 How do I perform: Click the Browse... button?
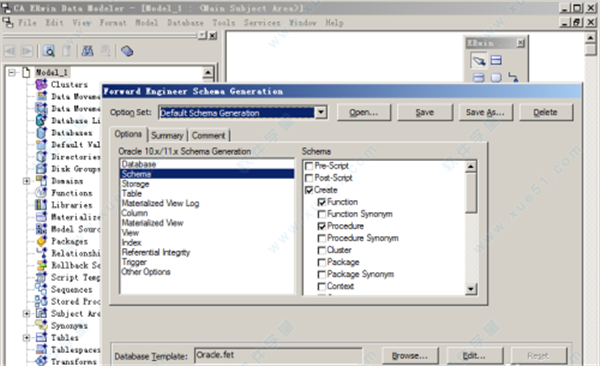coord(410,356)
